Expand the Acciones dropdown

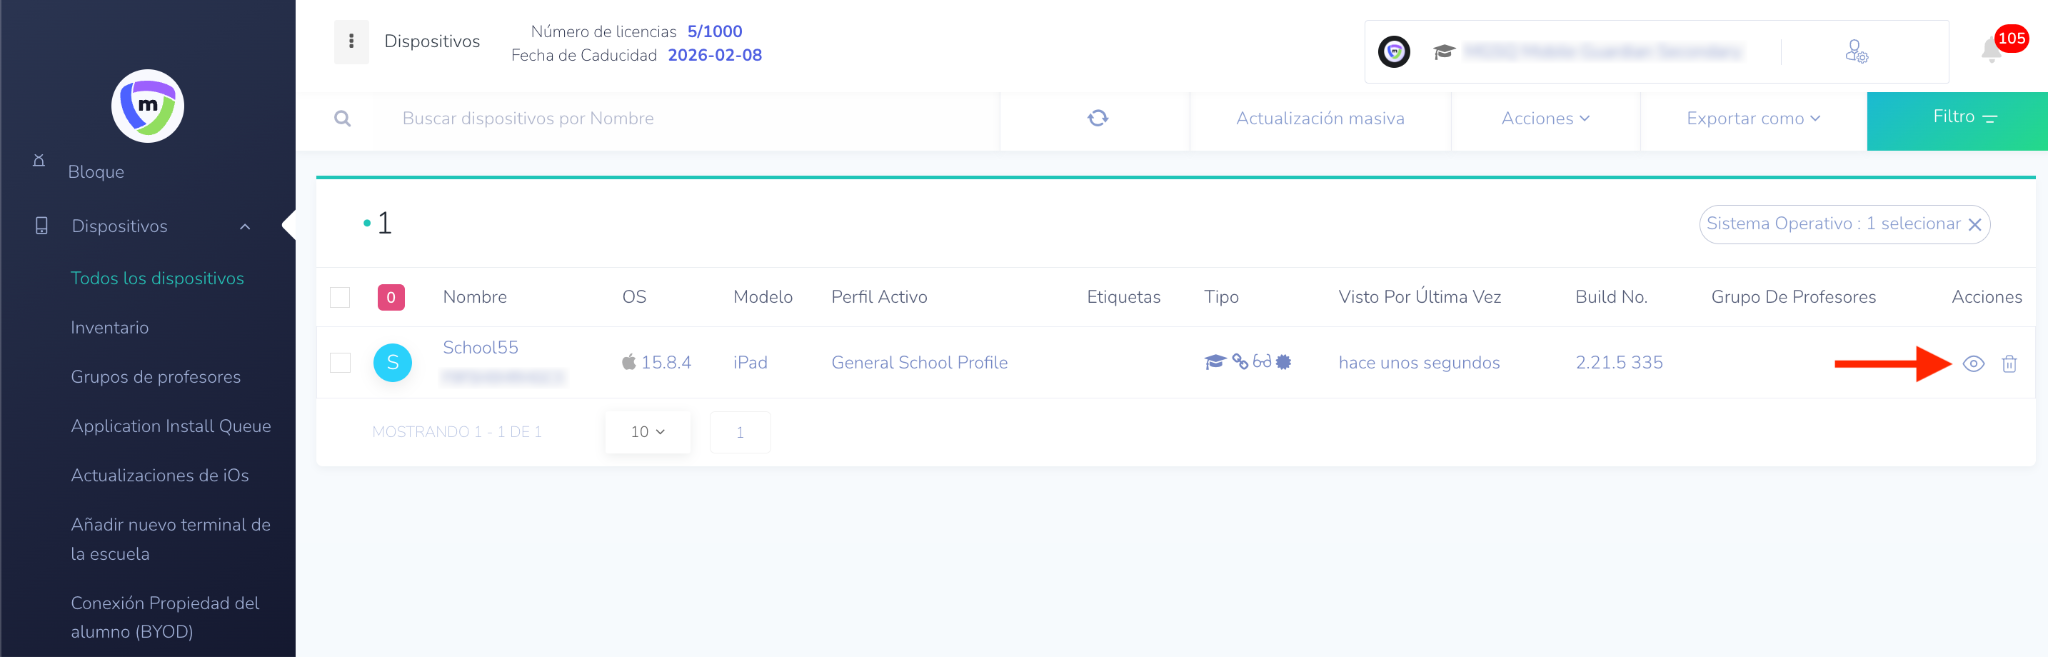pos(1545,119)
